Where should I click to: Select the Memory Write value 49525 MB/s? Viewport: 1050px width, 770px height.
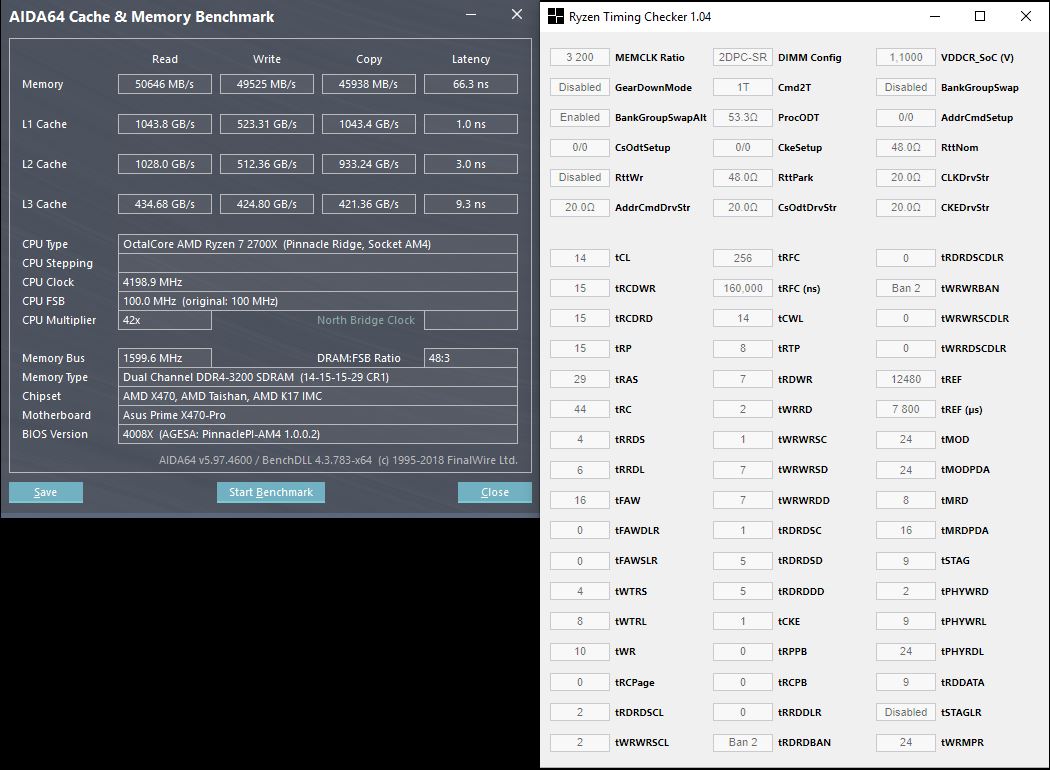coord(267,84)
